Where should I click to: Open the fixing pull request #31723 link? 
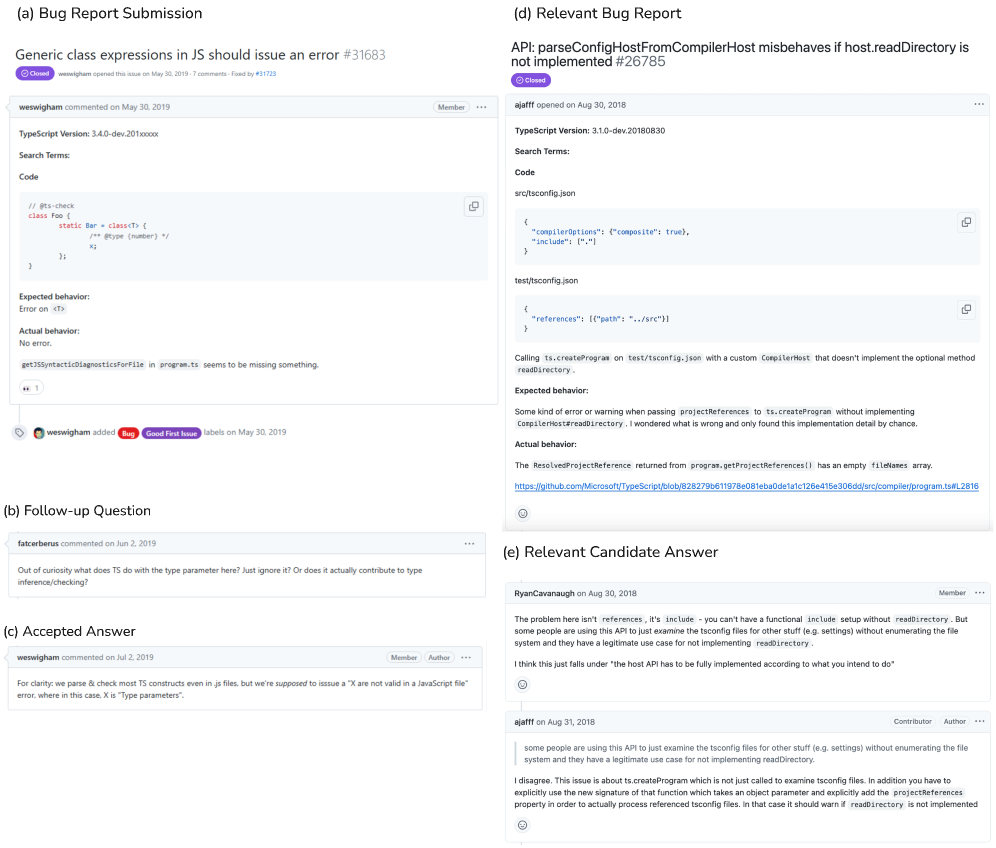coord(265,74)
